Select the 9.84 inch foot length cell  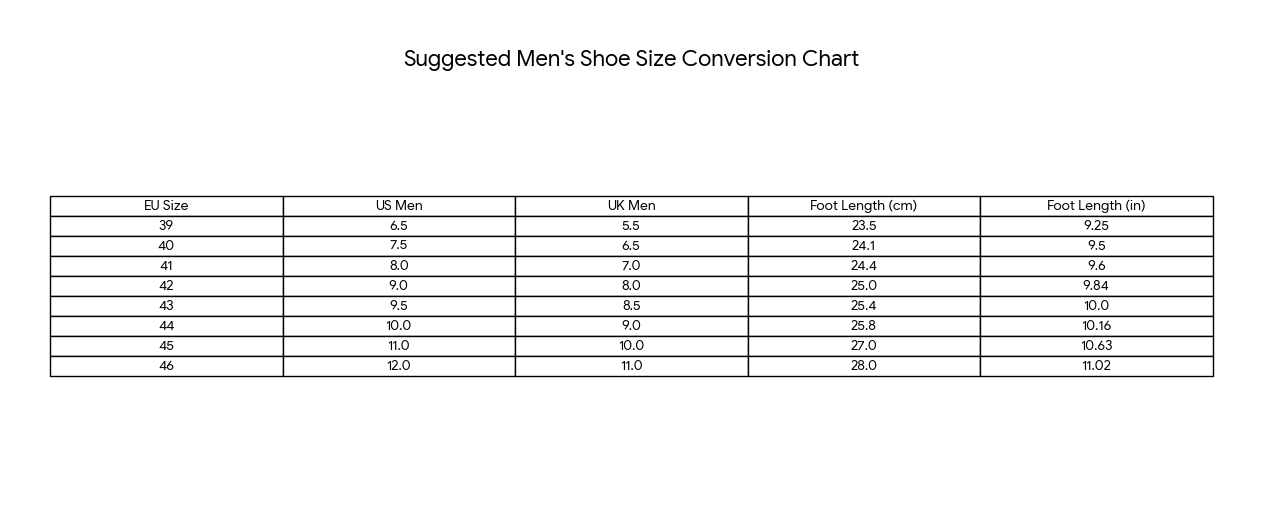click(x=1096, y=286)
